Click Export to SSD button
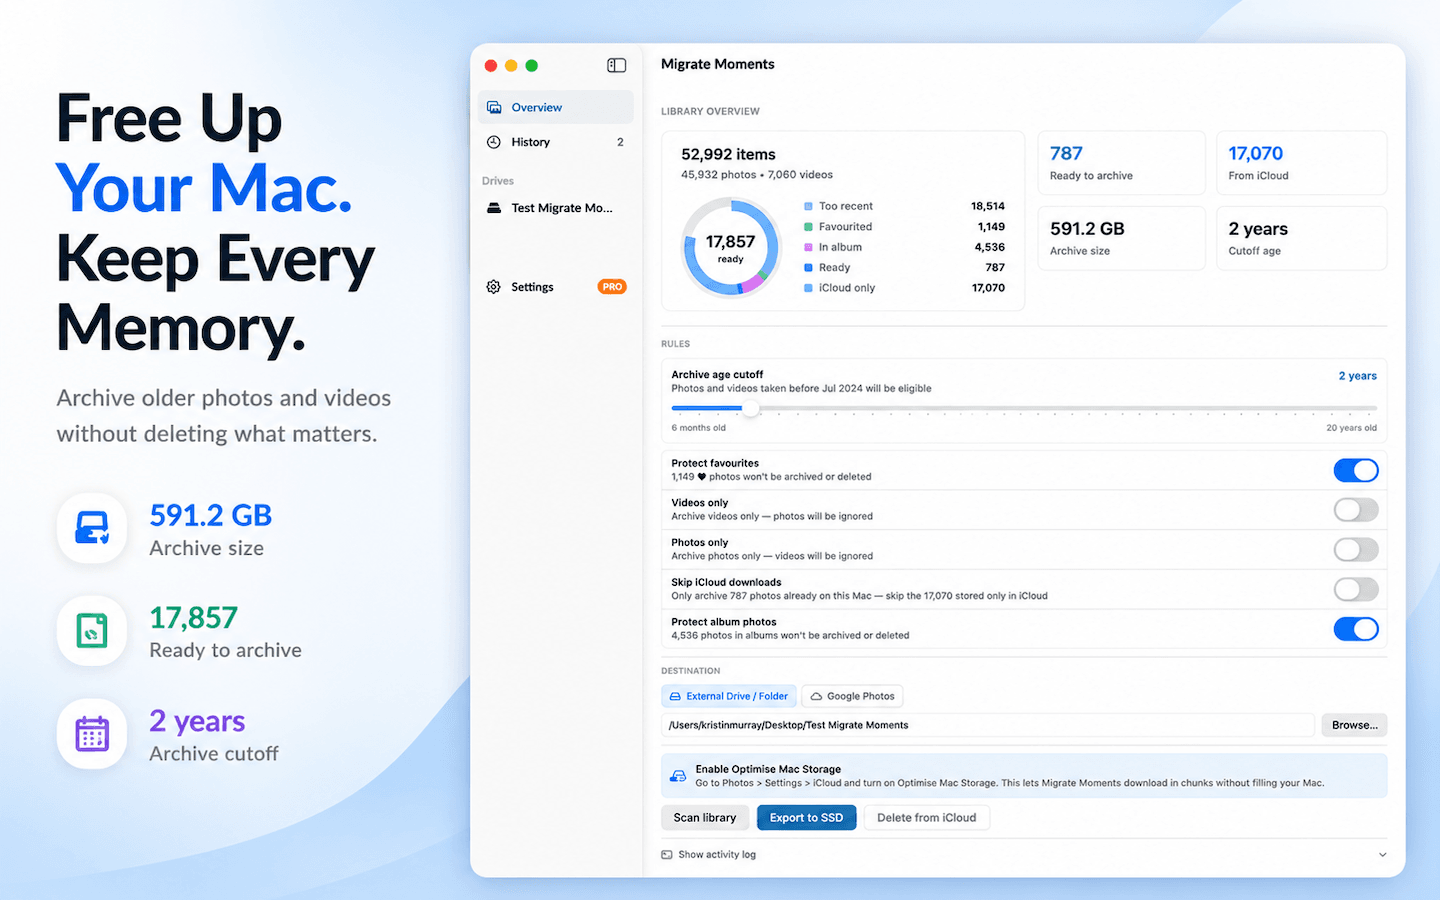The height and width of the screenshot is (900, 1440). point(806,818)
